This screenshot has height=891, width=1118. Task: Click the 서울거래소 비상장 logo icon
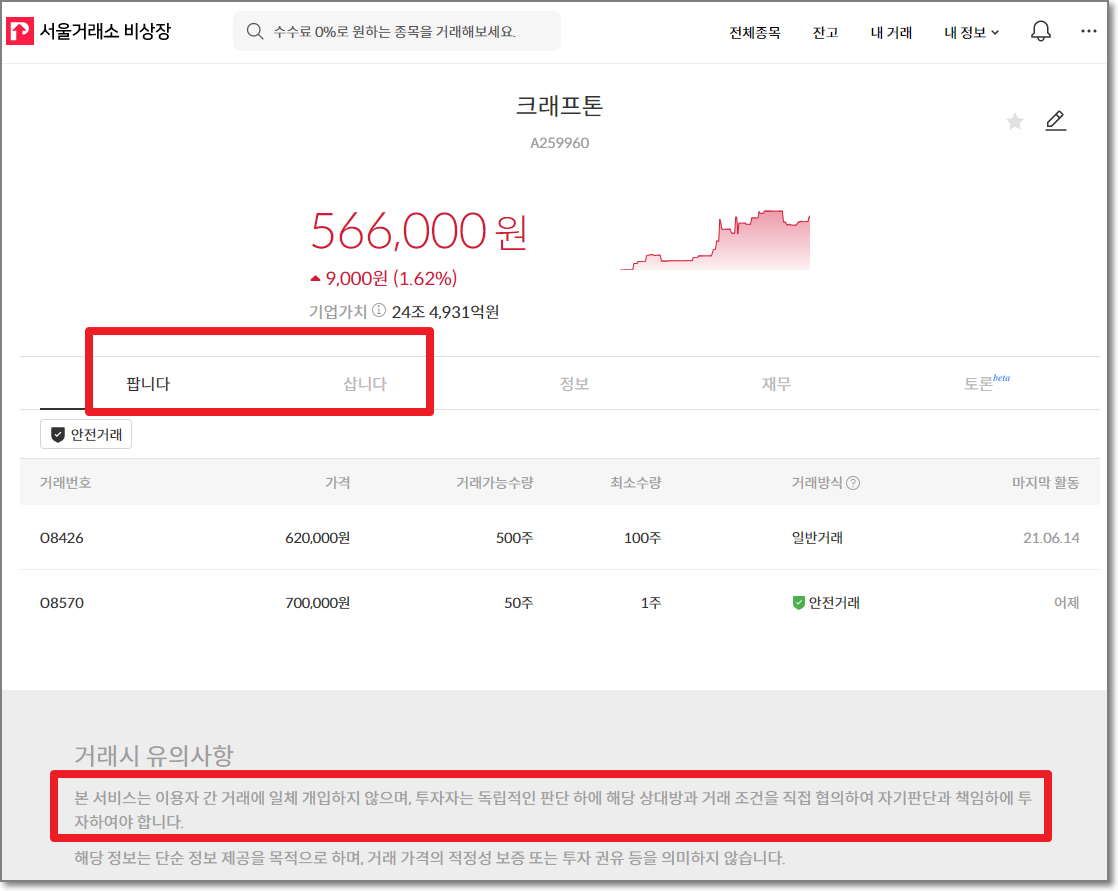[x=20, y=31]
